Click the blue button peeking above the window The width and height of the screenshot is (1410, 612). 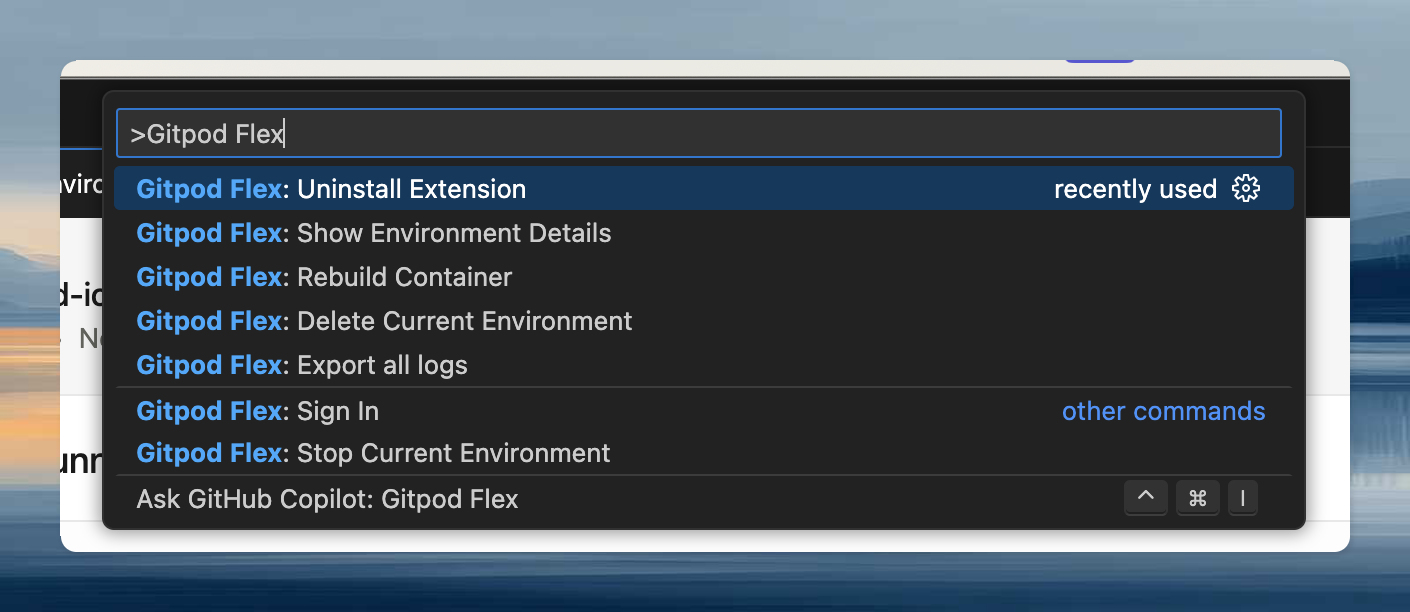[1099, 60]
